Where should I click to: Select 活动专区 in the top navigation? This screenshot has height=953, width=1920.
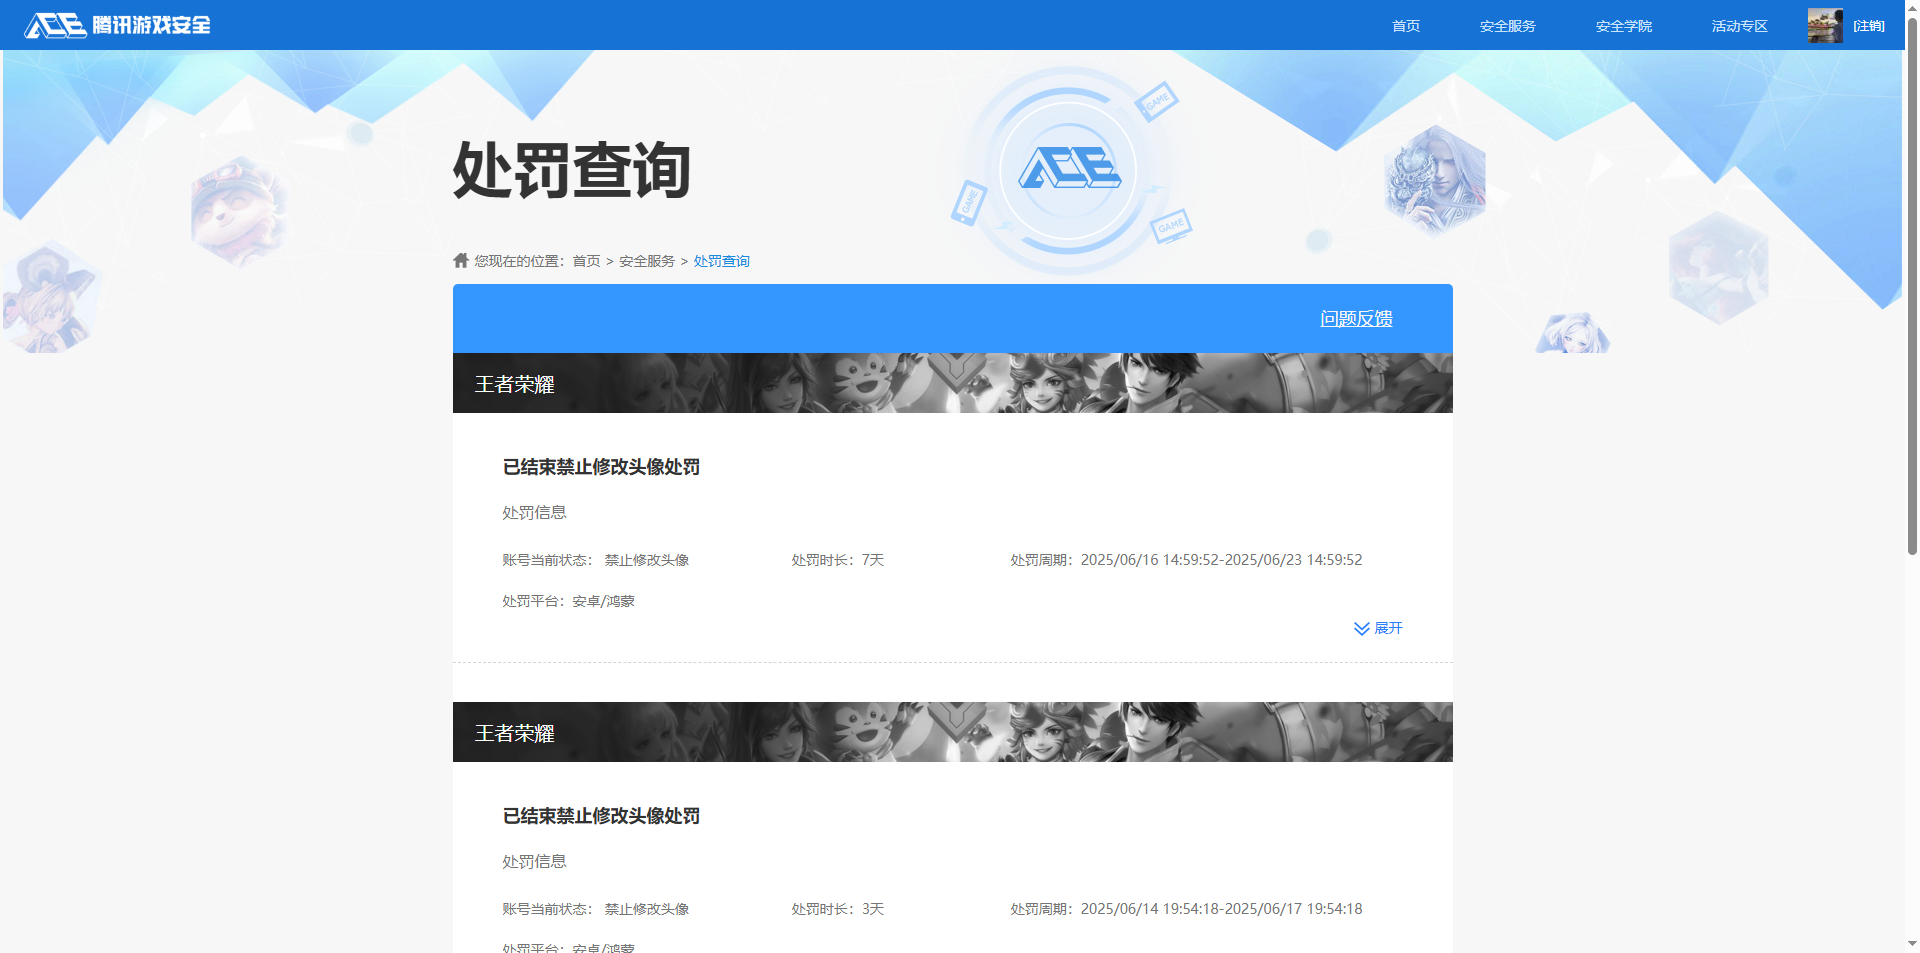pos(1738,25)
